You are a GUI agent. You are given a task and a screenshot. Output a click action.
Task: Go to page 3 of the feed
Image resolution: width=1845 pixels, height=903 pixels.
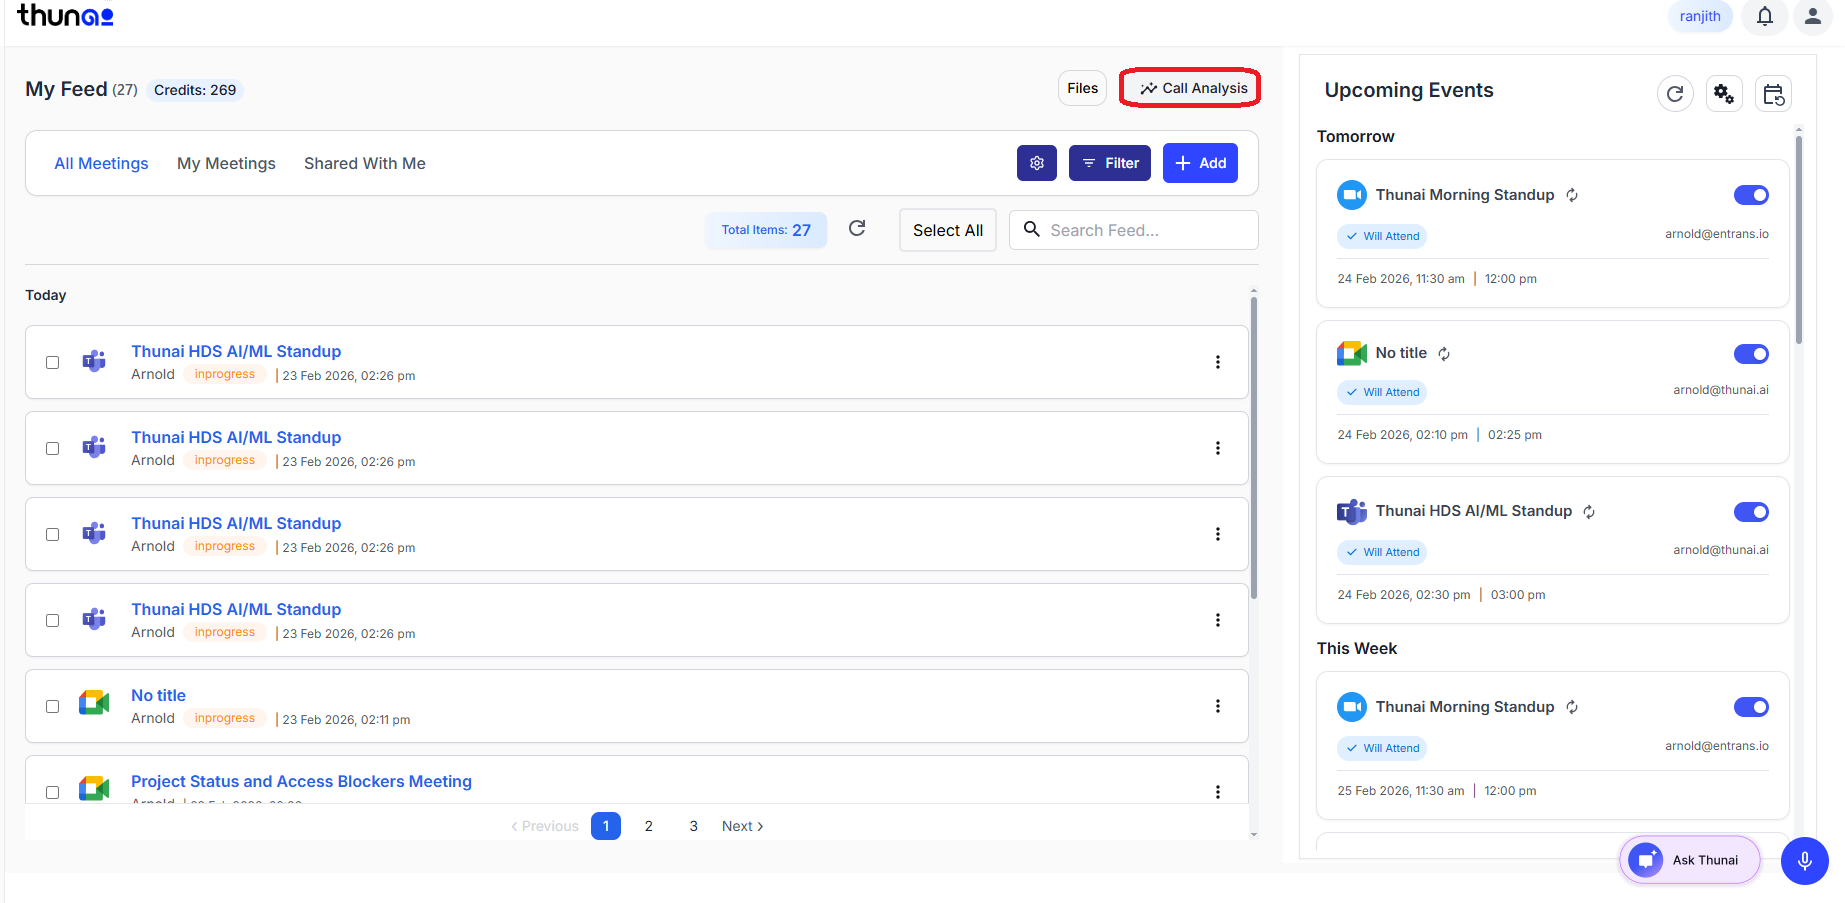(693, 826)
